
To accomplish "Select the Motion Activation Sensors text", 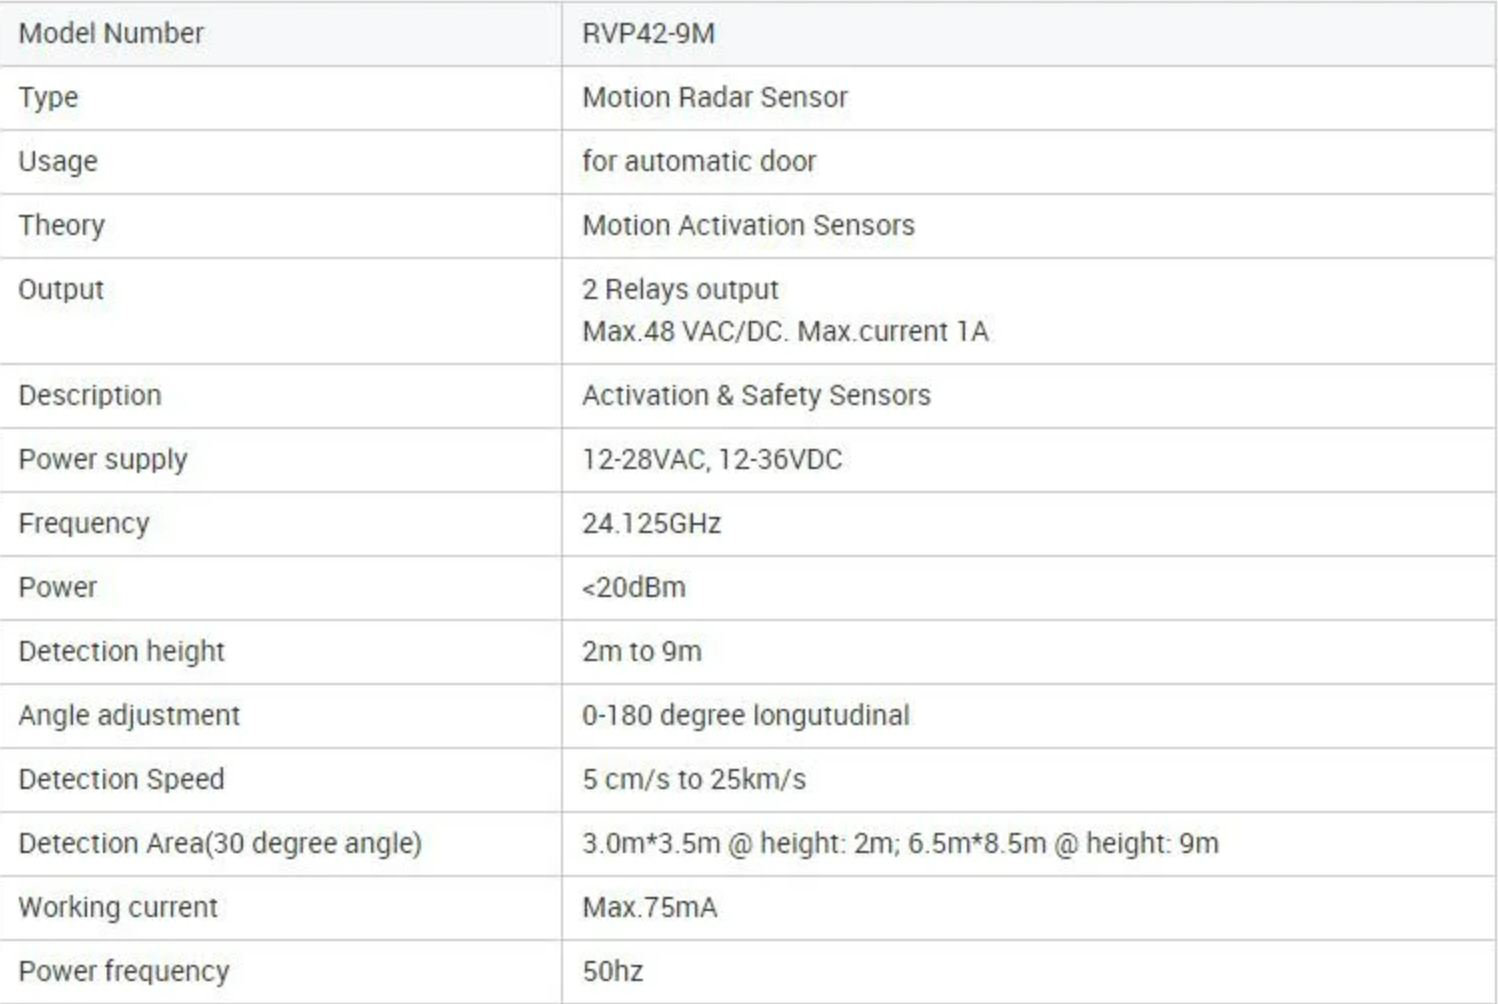I will (x=748, y=226).
